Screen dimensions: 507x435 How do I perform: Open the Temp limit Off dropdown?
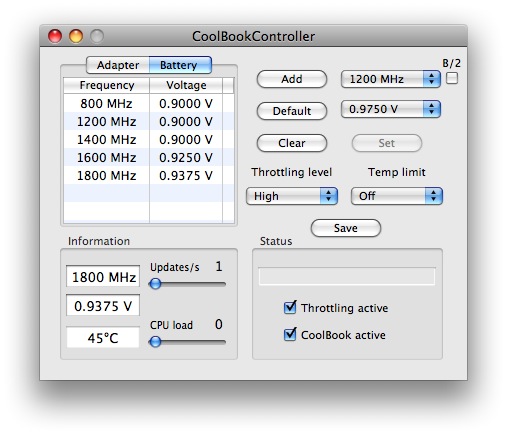coord(397,196)
